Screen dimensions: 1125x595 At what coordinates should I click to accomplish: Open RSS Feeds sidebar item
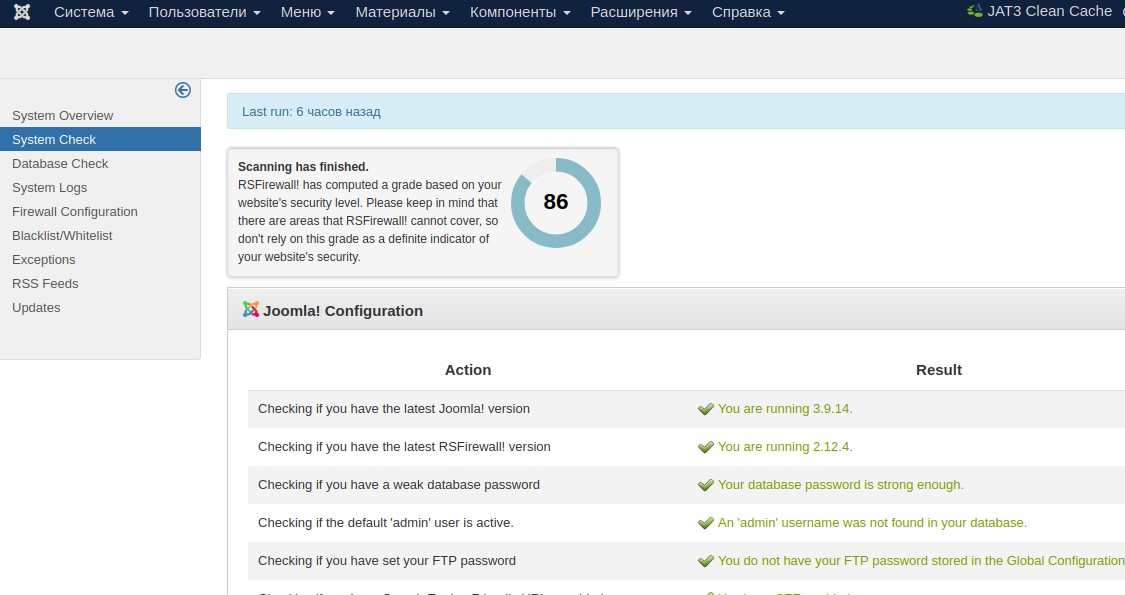45,284
